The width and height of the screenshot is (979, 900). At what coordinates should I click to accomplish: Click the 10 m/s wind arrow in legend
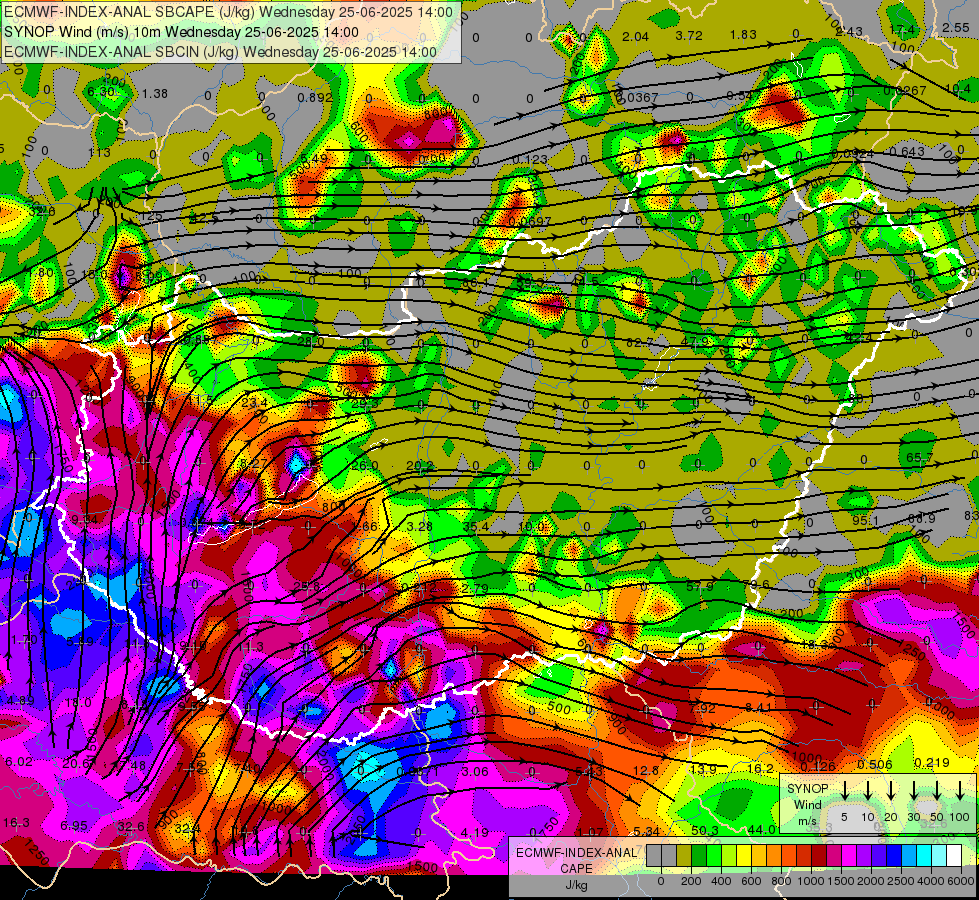pyautogui.click(x=868, y=791)
